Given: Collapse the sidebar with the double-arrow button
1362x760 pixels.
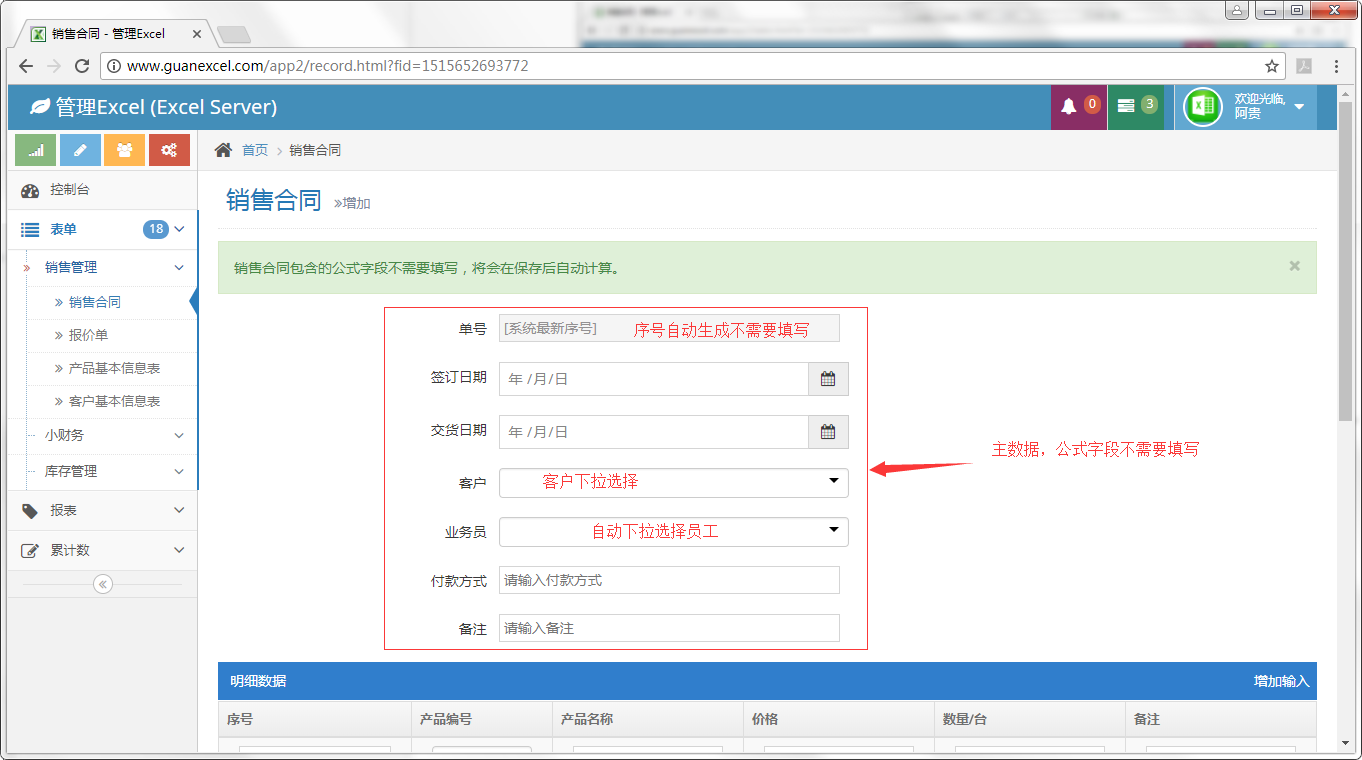Looking at the screenshot, I should coord(102,585).
